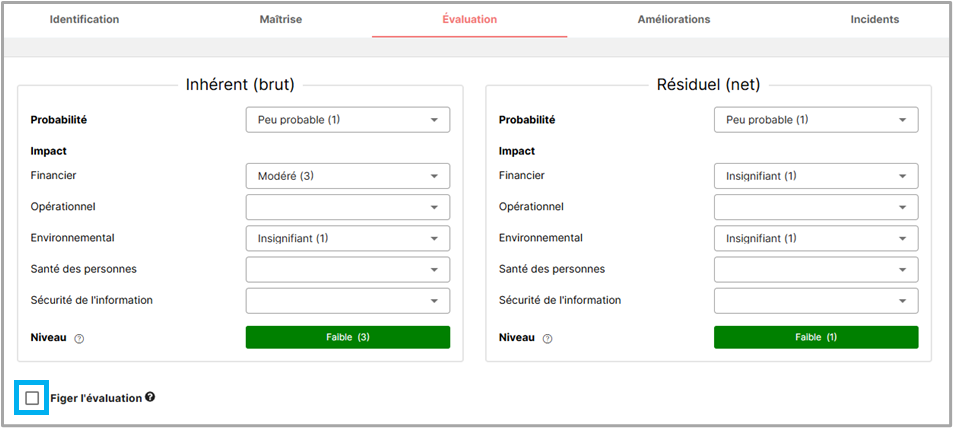Open Résiduel Sécurité de l'information dropdown
953x428 pixels.
click(815, 300)
